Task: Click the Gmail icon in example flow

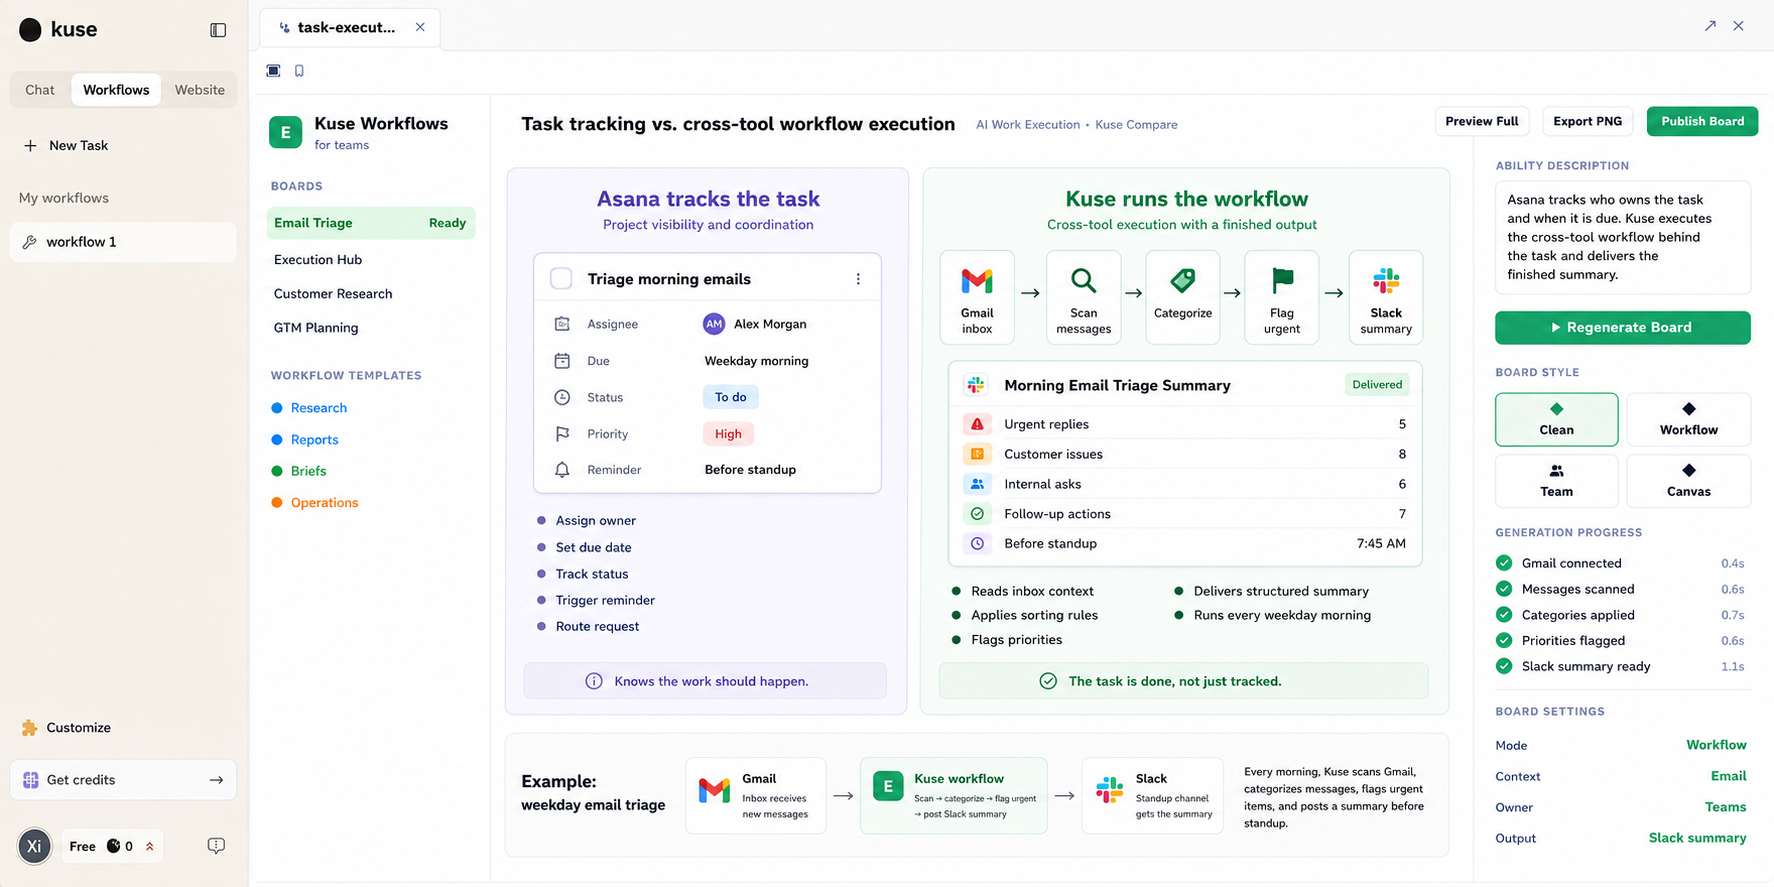Action: point(714,790)
